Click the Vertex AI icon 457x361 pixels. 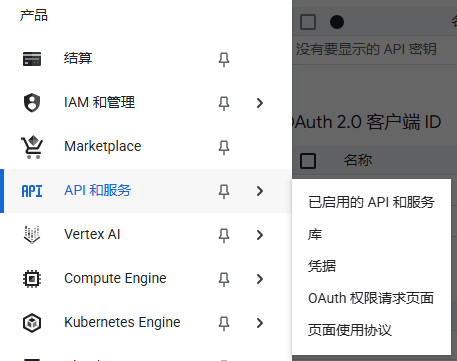(x=32, y=235)
